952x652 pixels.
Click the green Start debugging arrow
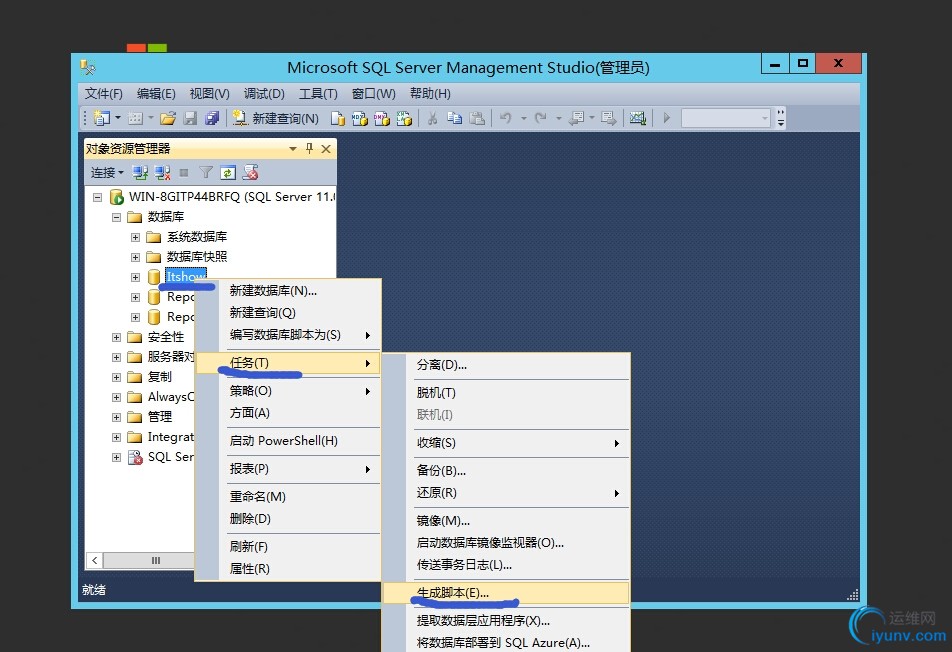(667, 118)
